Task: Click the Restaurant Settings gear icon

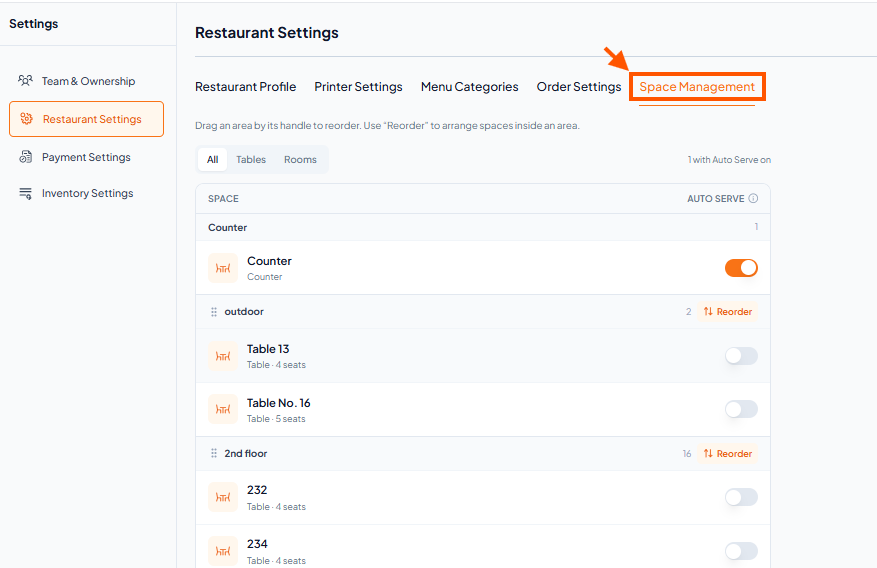Action: pyautogui.click(x=26, y=119)
